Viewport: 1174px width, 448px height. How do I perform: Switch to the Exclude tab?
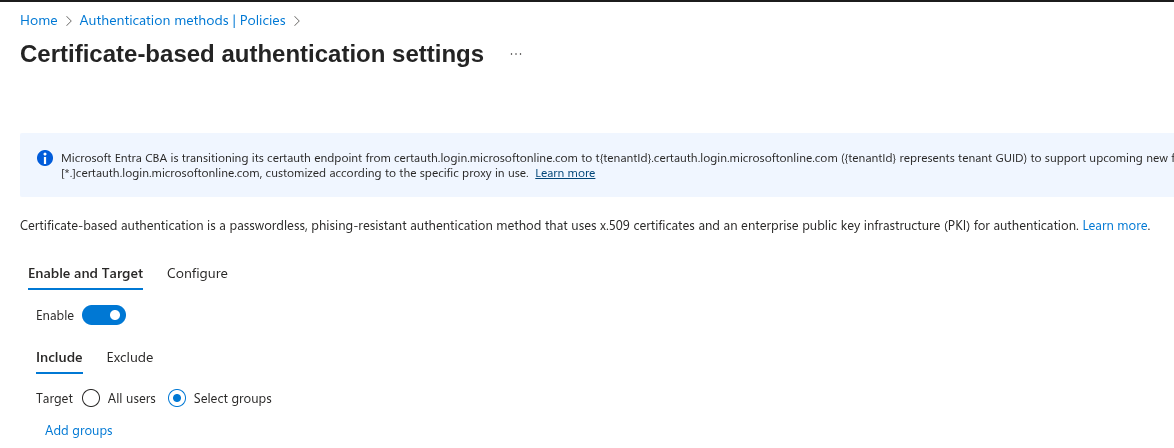click(x=130, y=357)
